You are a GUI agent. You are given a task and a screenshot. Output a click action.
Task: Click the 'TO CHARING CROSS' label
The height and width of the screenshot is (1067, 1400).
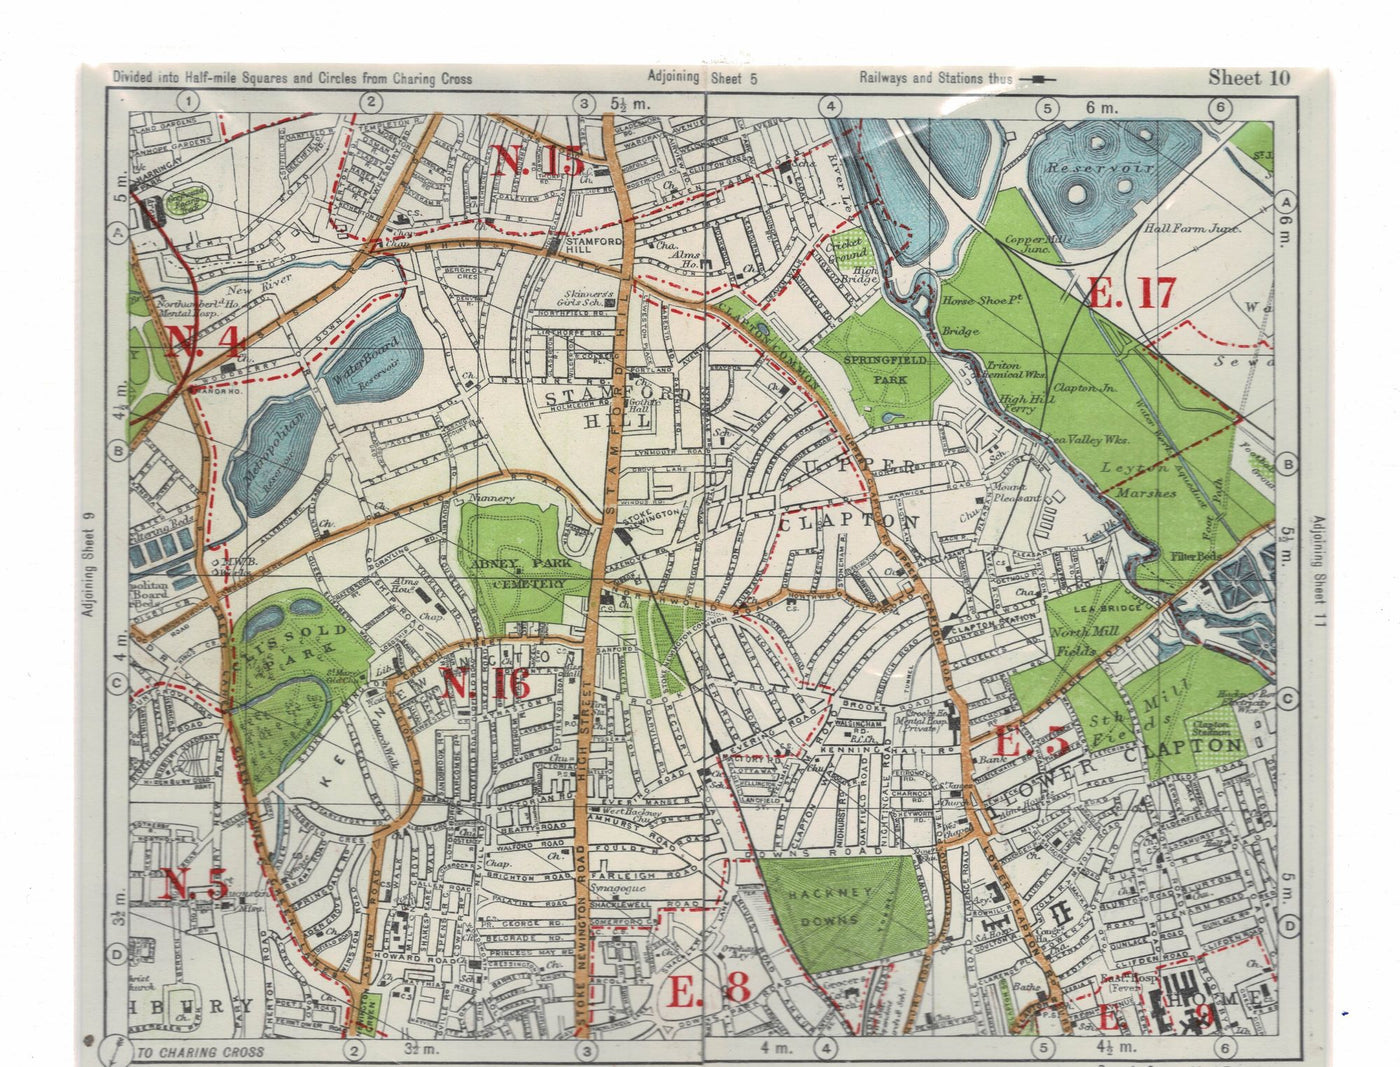200,1052
